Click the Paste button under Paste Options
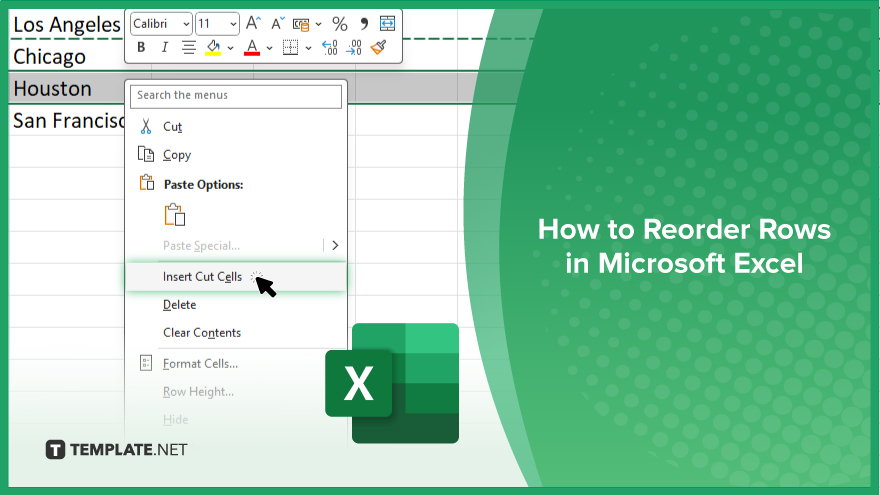The image size is (880, 495). click(x=175, y=215)
